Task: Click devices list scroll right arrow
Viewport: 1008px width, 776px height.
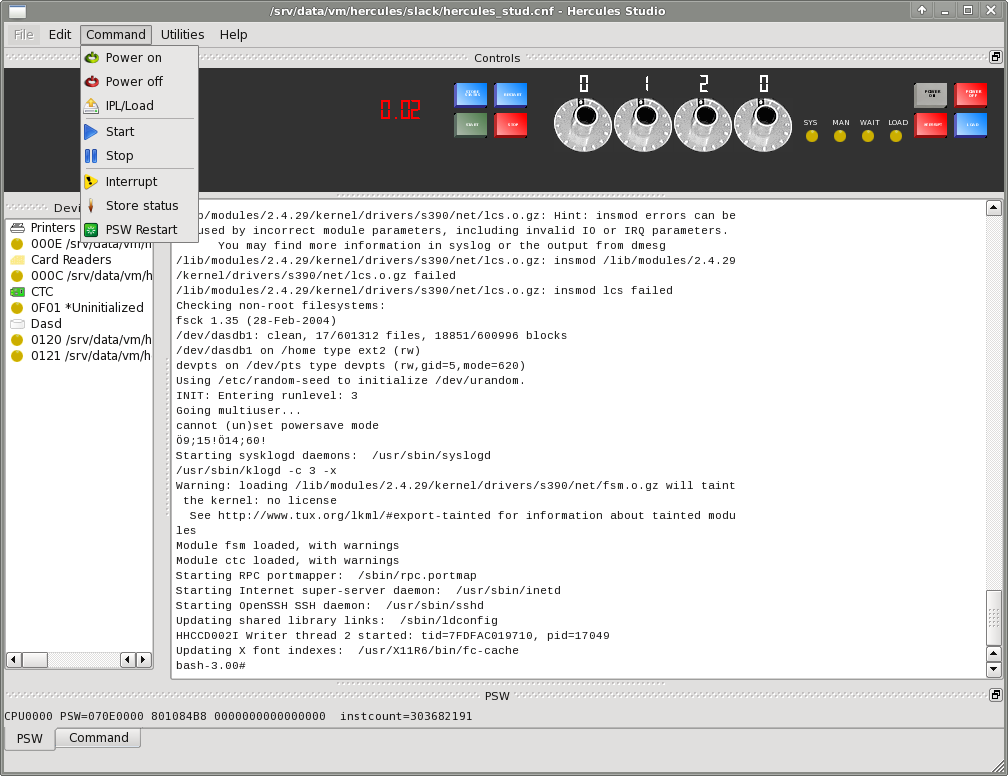Action: coord(143,660)
